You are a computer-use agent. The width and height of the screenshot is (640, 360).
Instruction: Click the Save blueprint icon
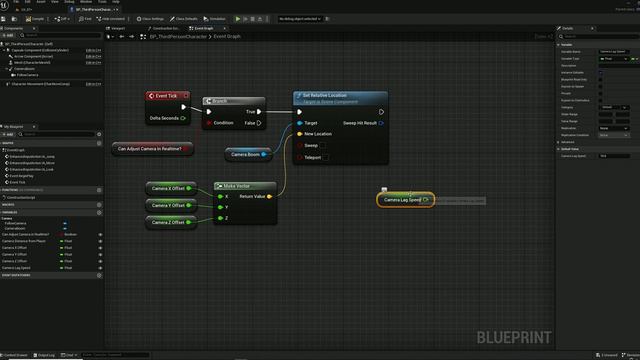pyautogui.click(x=3, y=19)
